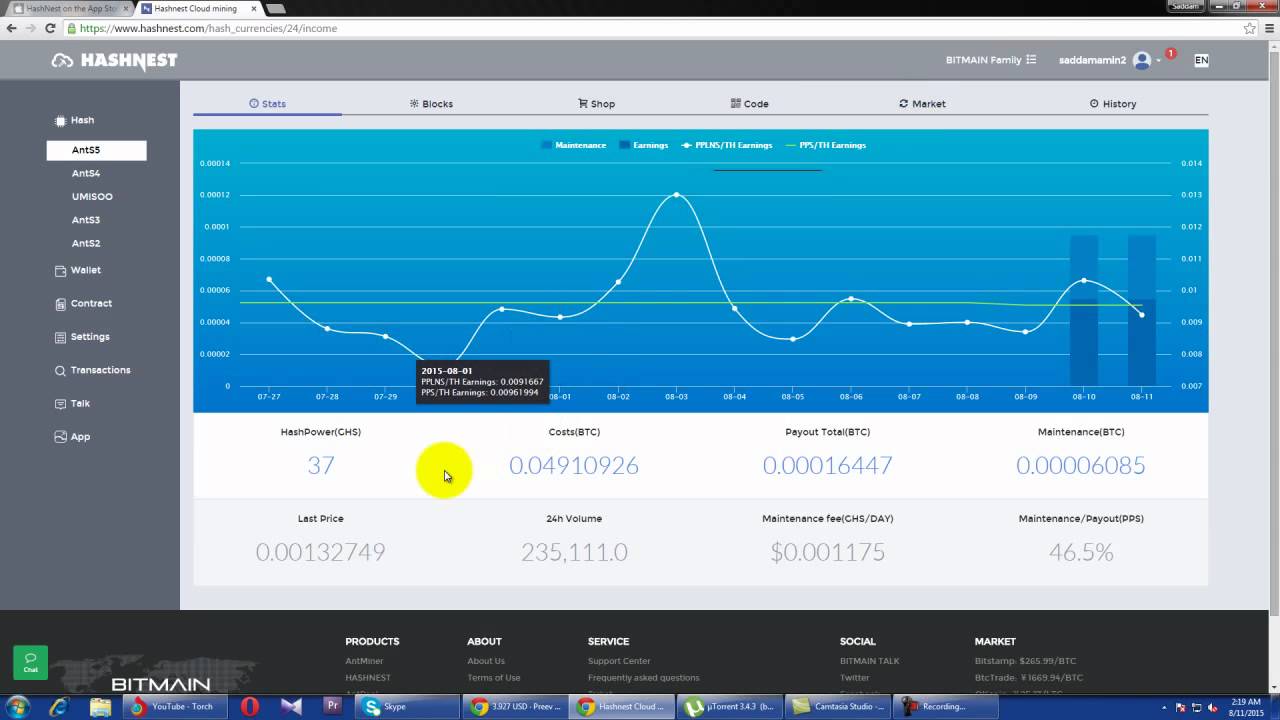The height and width of the screenshot is (720, 1280).
Task: Click the HashNest cloud logo
Action: click(114, 61)
